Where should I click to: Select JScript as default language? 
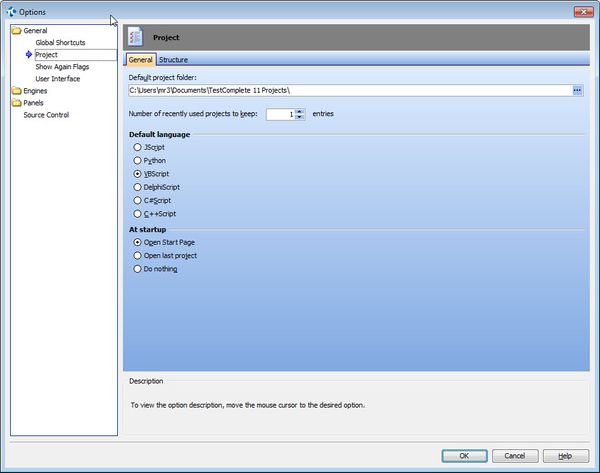[x=138, y=147]
